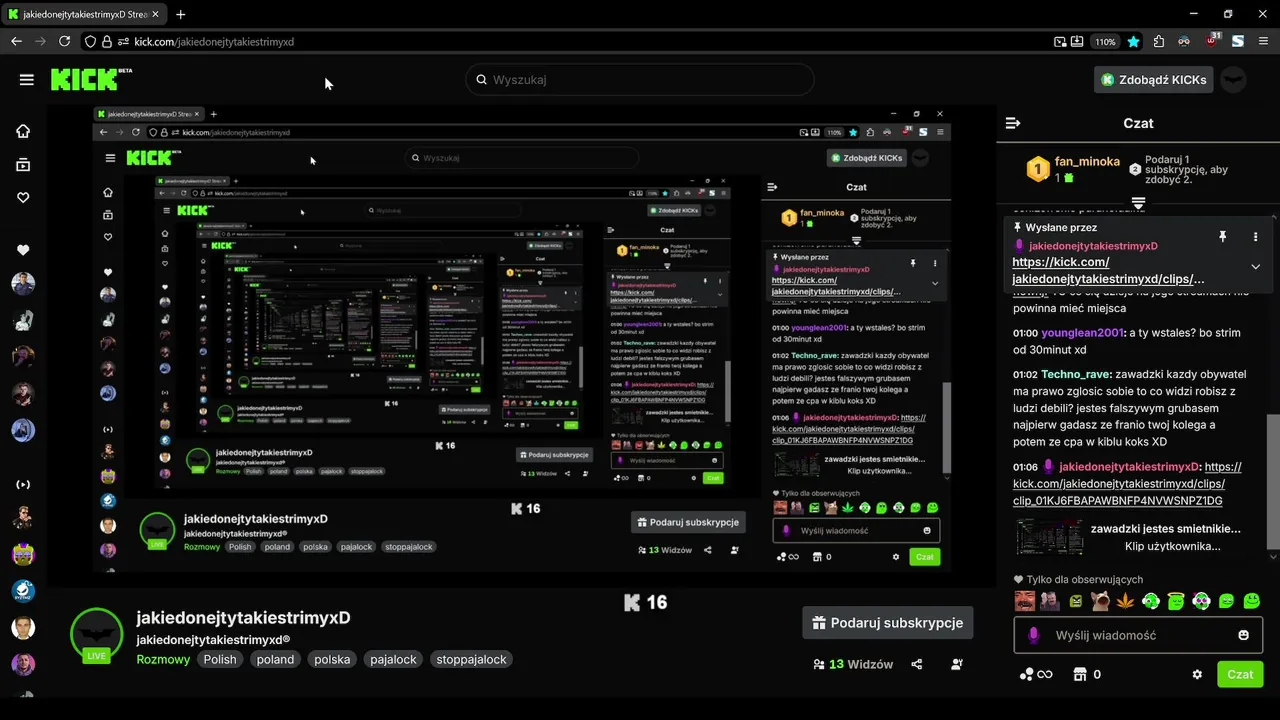Click the follow user icon beside share
1280x720 pixels.
(x=957, y=664)
